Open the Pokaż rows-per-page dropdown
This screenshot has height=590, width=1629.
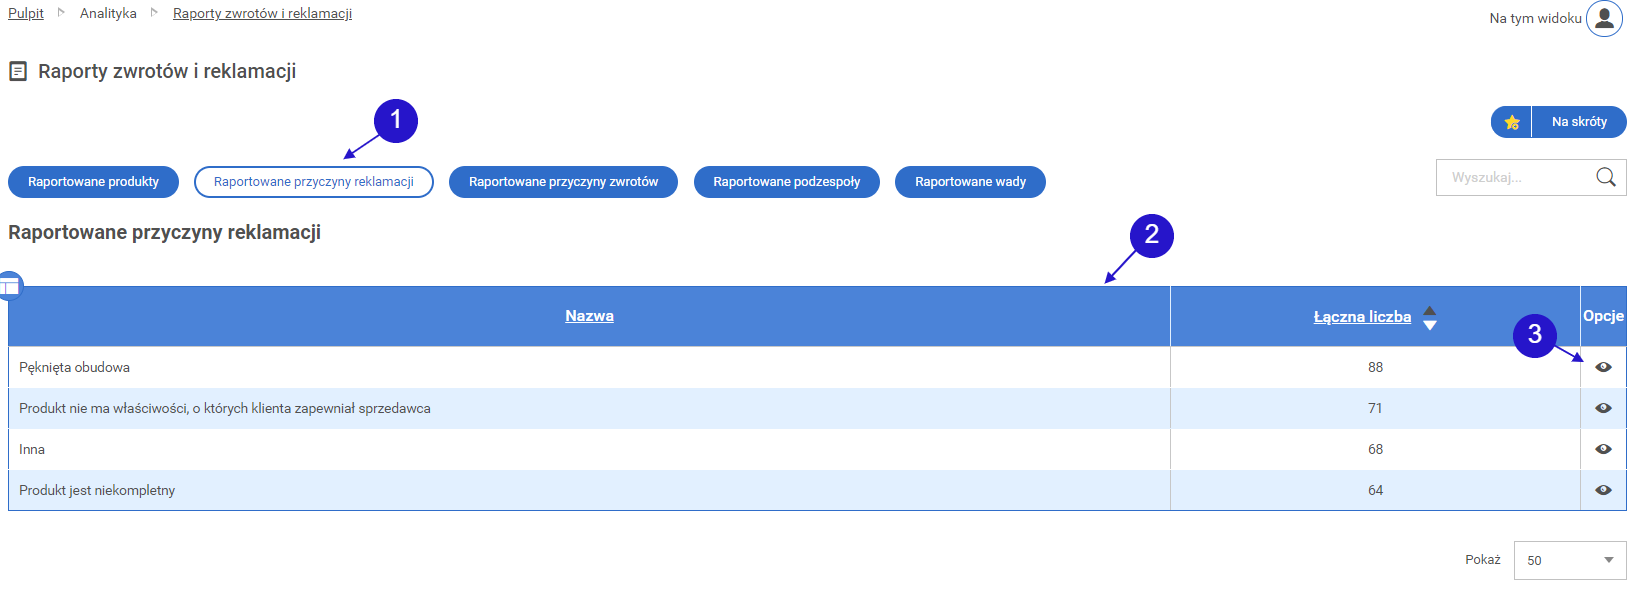click(1569, 560)
